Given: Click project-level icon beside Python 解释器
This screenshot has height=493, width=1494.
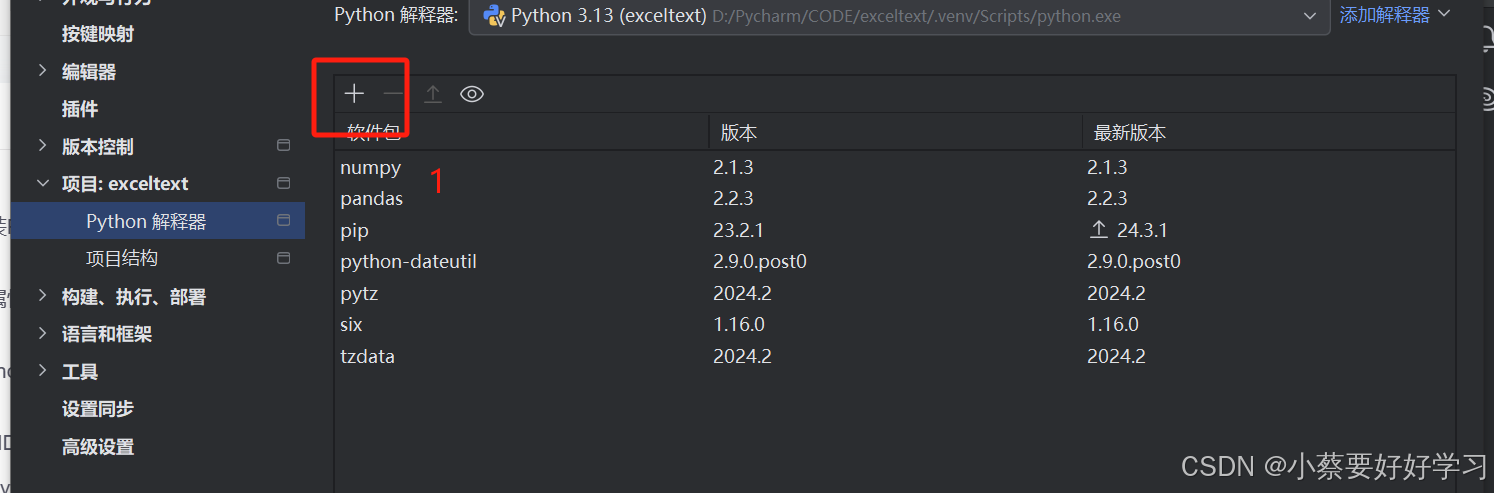Looking at the screenshot, I should tap(284, 220).
